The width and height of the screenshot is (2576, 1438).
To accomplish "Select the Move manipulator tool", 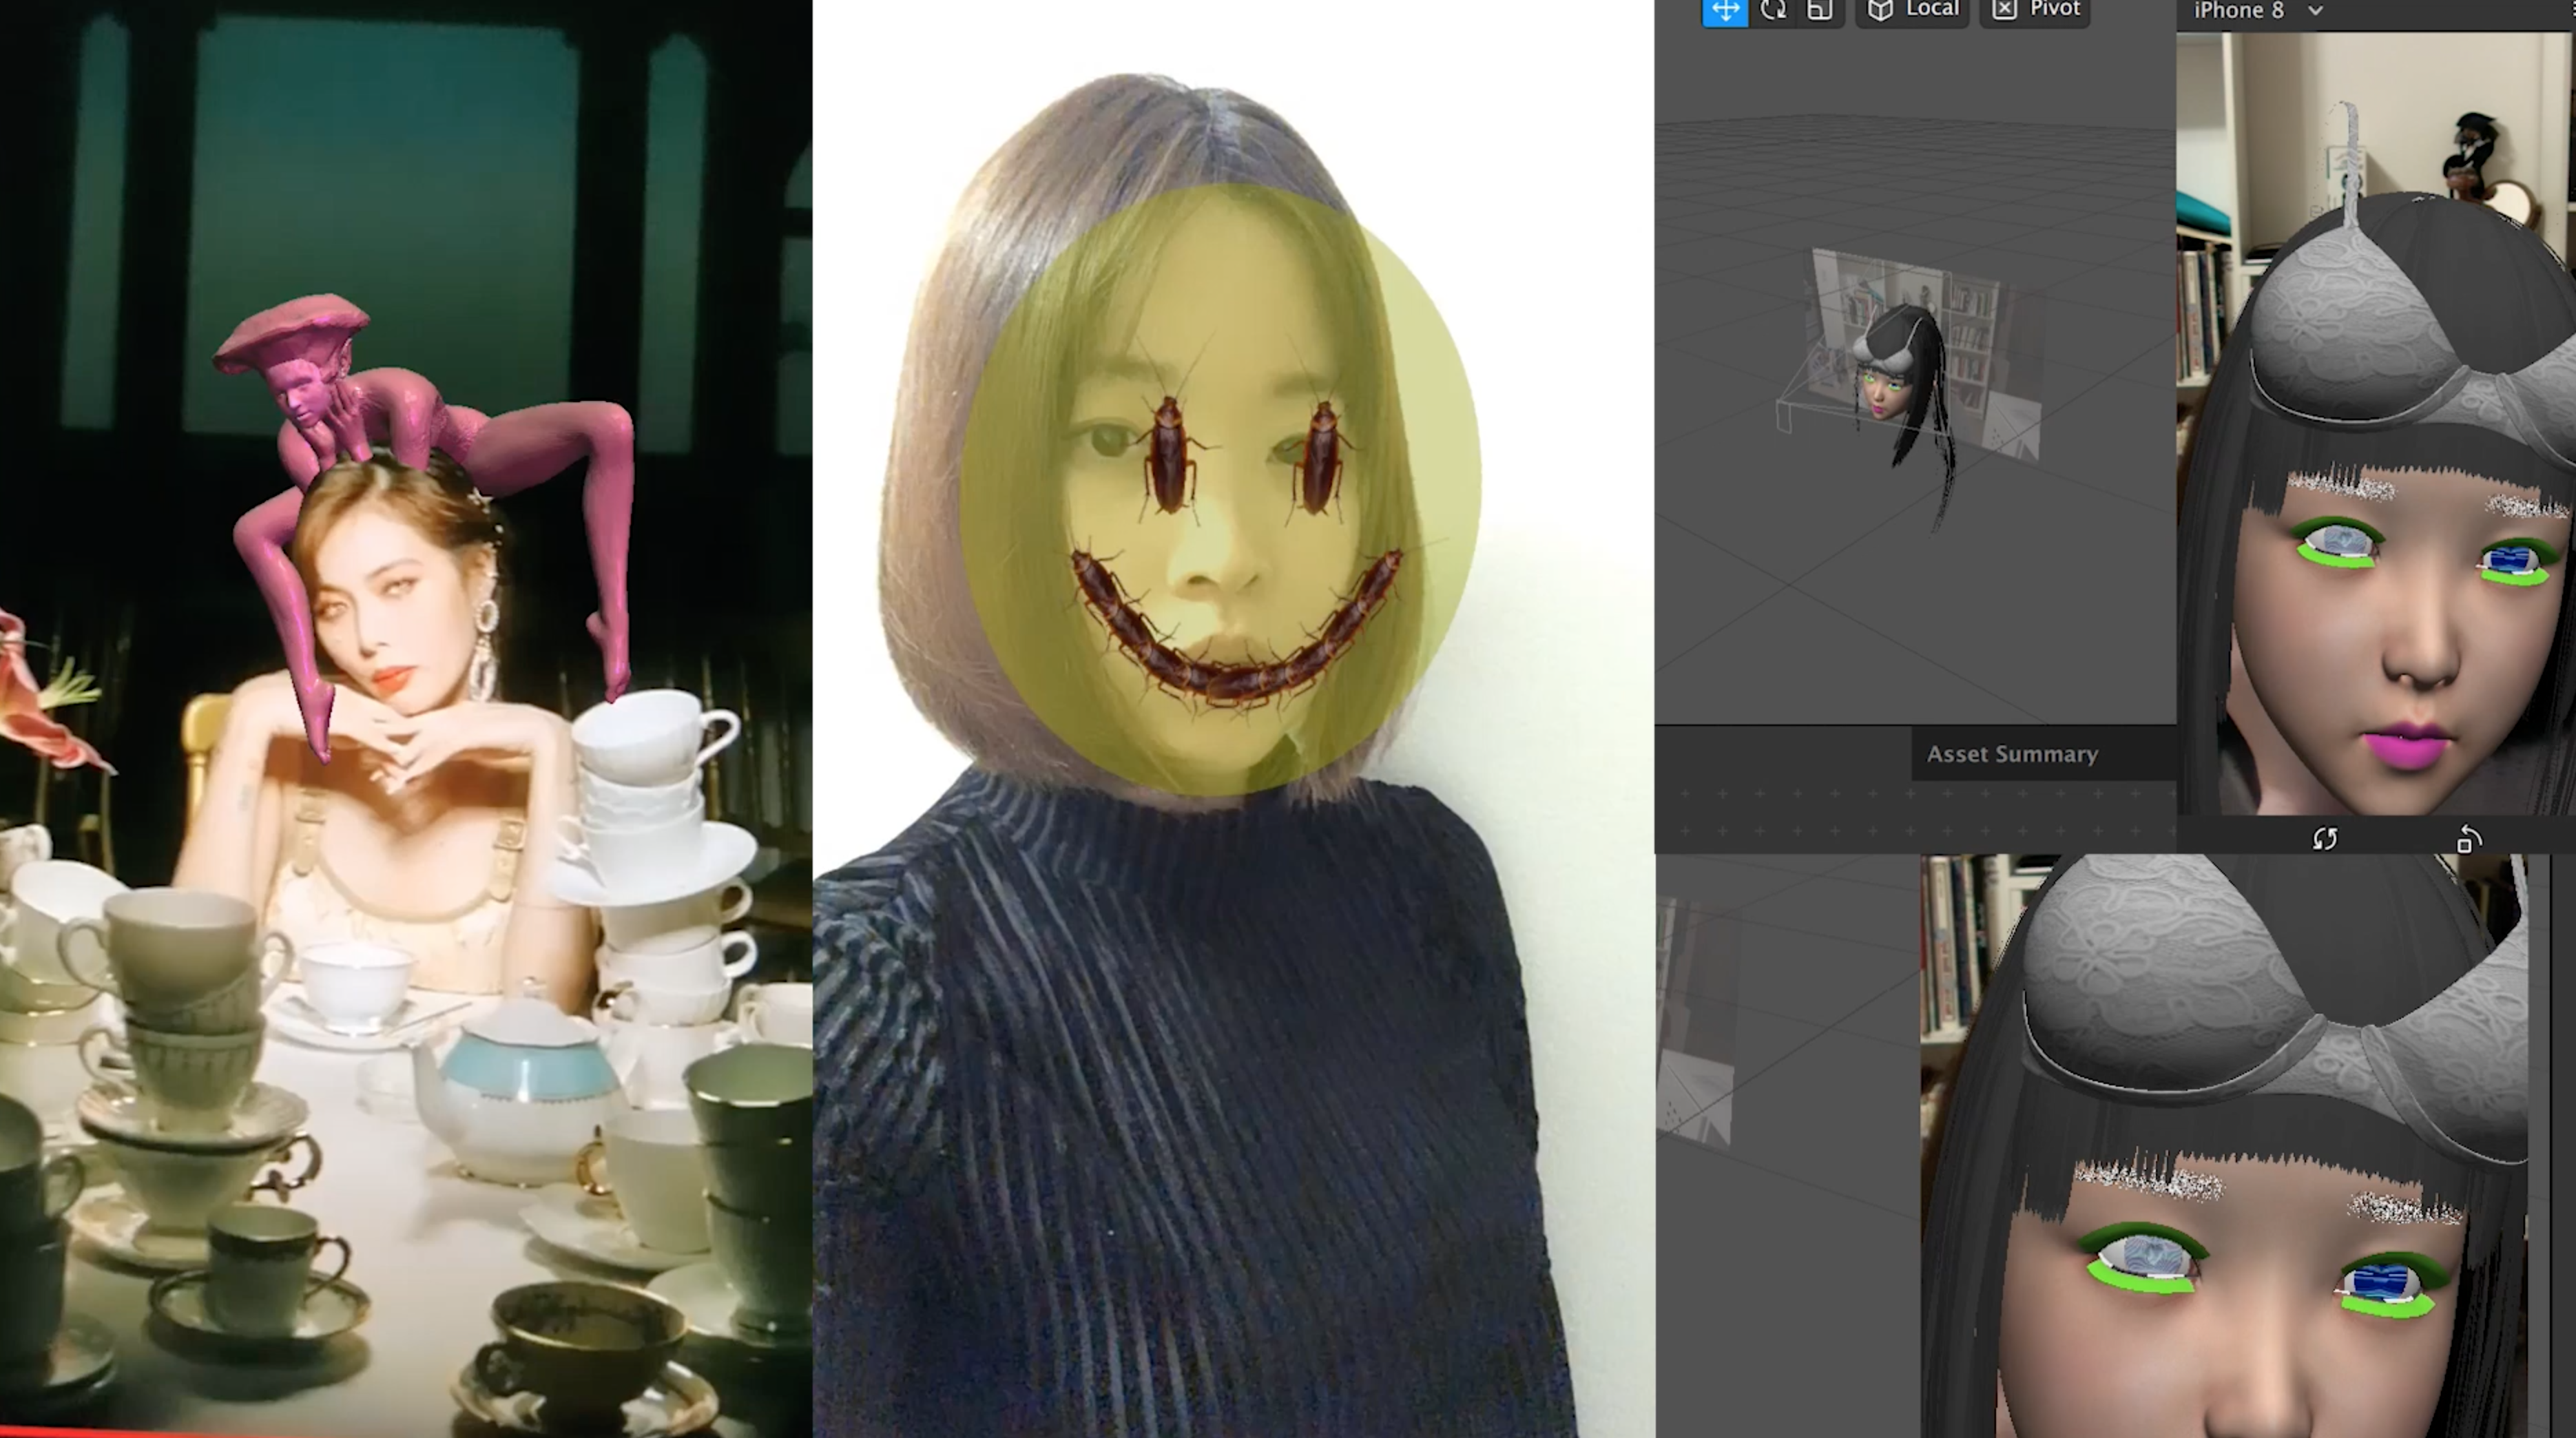I will [1725, 10].
